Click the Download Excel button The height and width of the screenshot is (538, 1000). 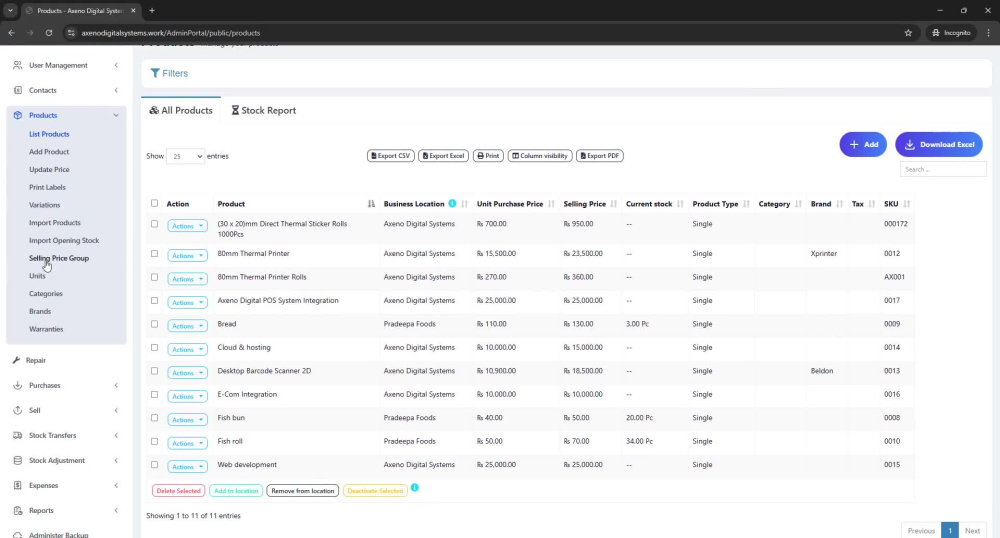pos(939,145)
